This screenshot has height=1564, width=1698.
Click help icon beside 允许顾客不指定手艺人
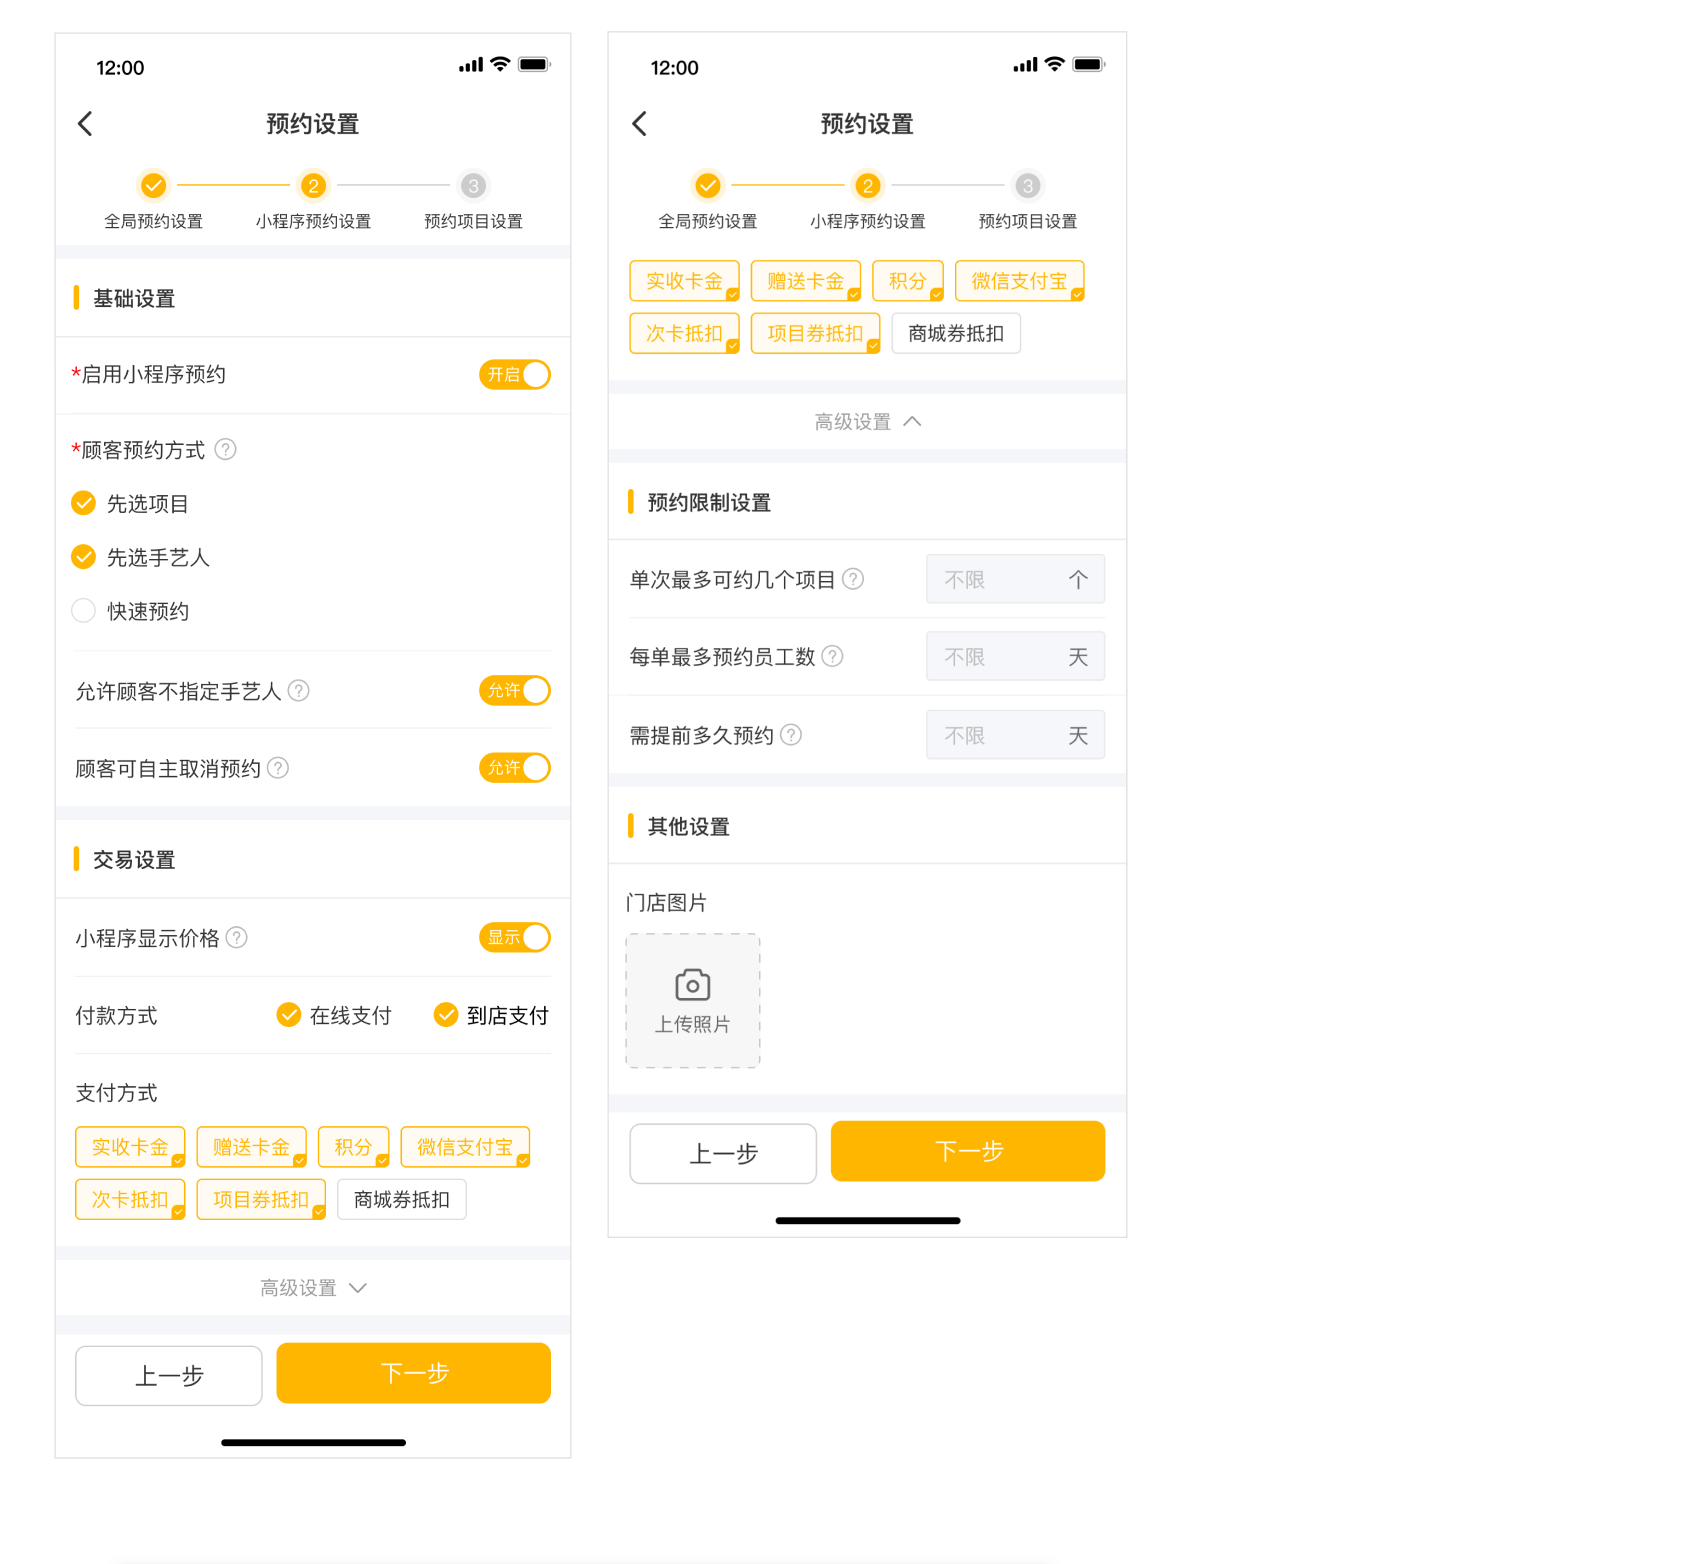299,691
